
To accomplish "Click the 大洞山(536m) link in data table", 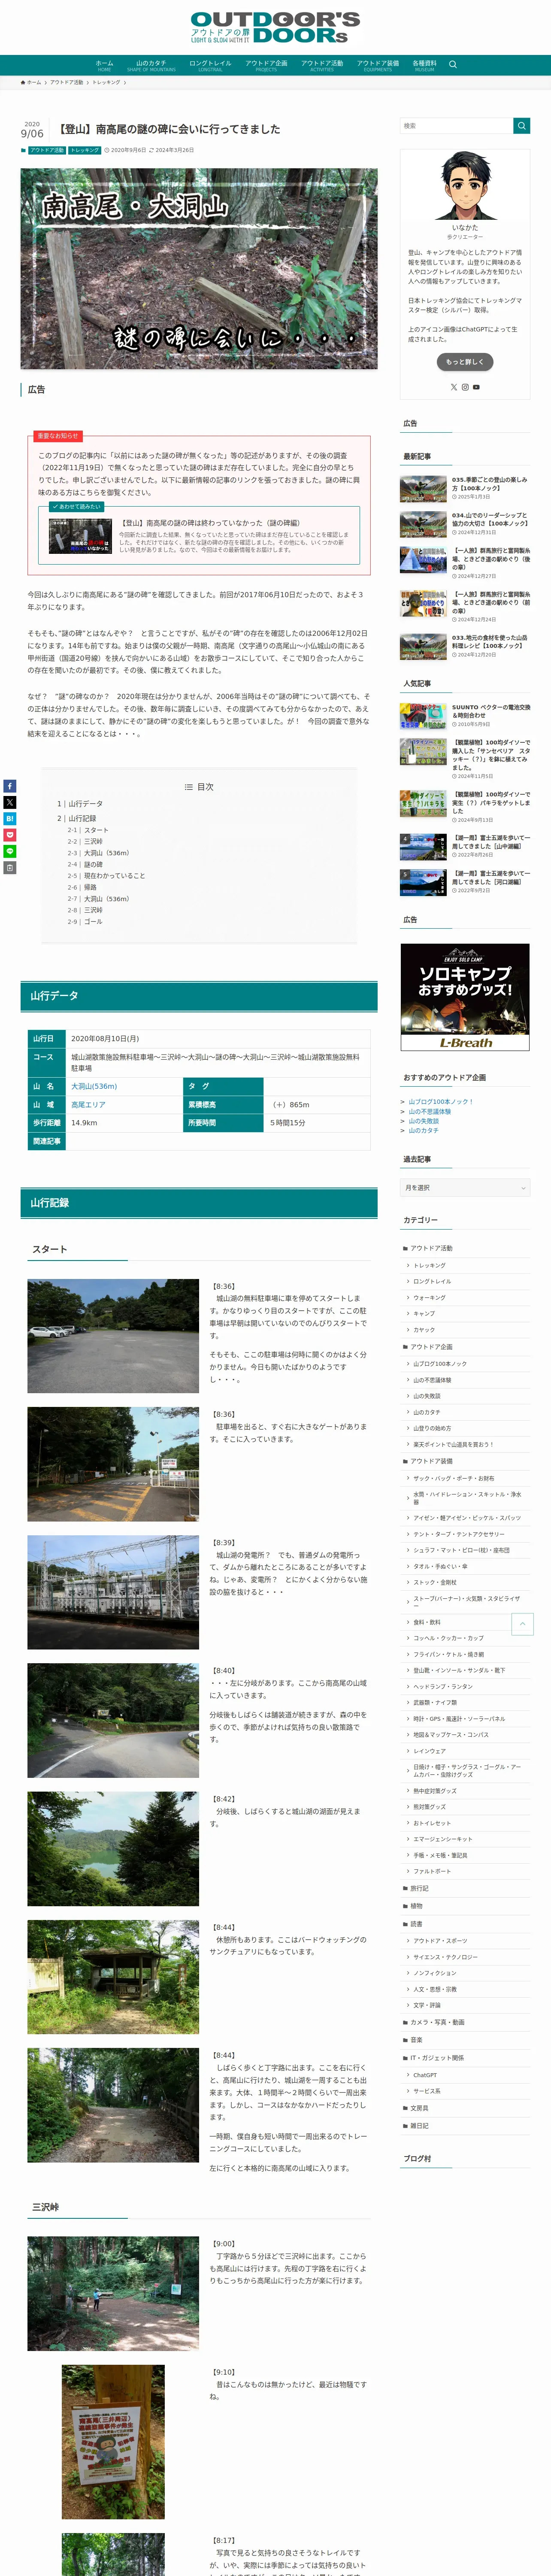I will 94,1086.
